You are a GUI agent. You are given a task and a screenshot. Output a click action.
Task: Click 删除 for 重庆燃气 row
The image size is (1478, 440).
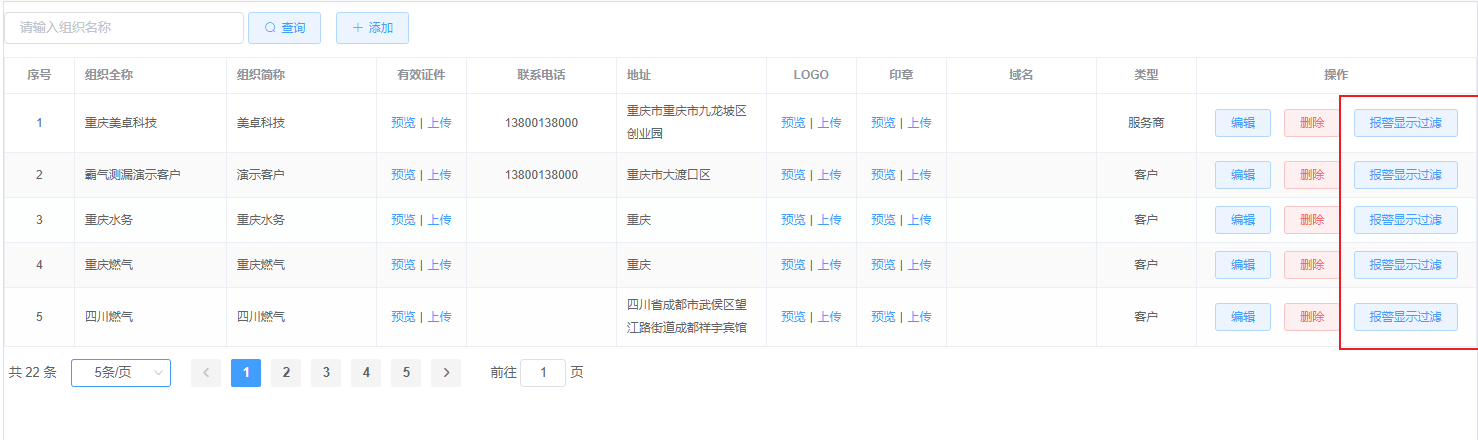1312,265
